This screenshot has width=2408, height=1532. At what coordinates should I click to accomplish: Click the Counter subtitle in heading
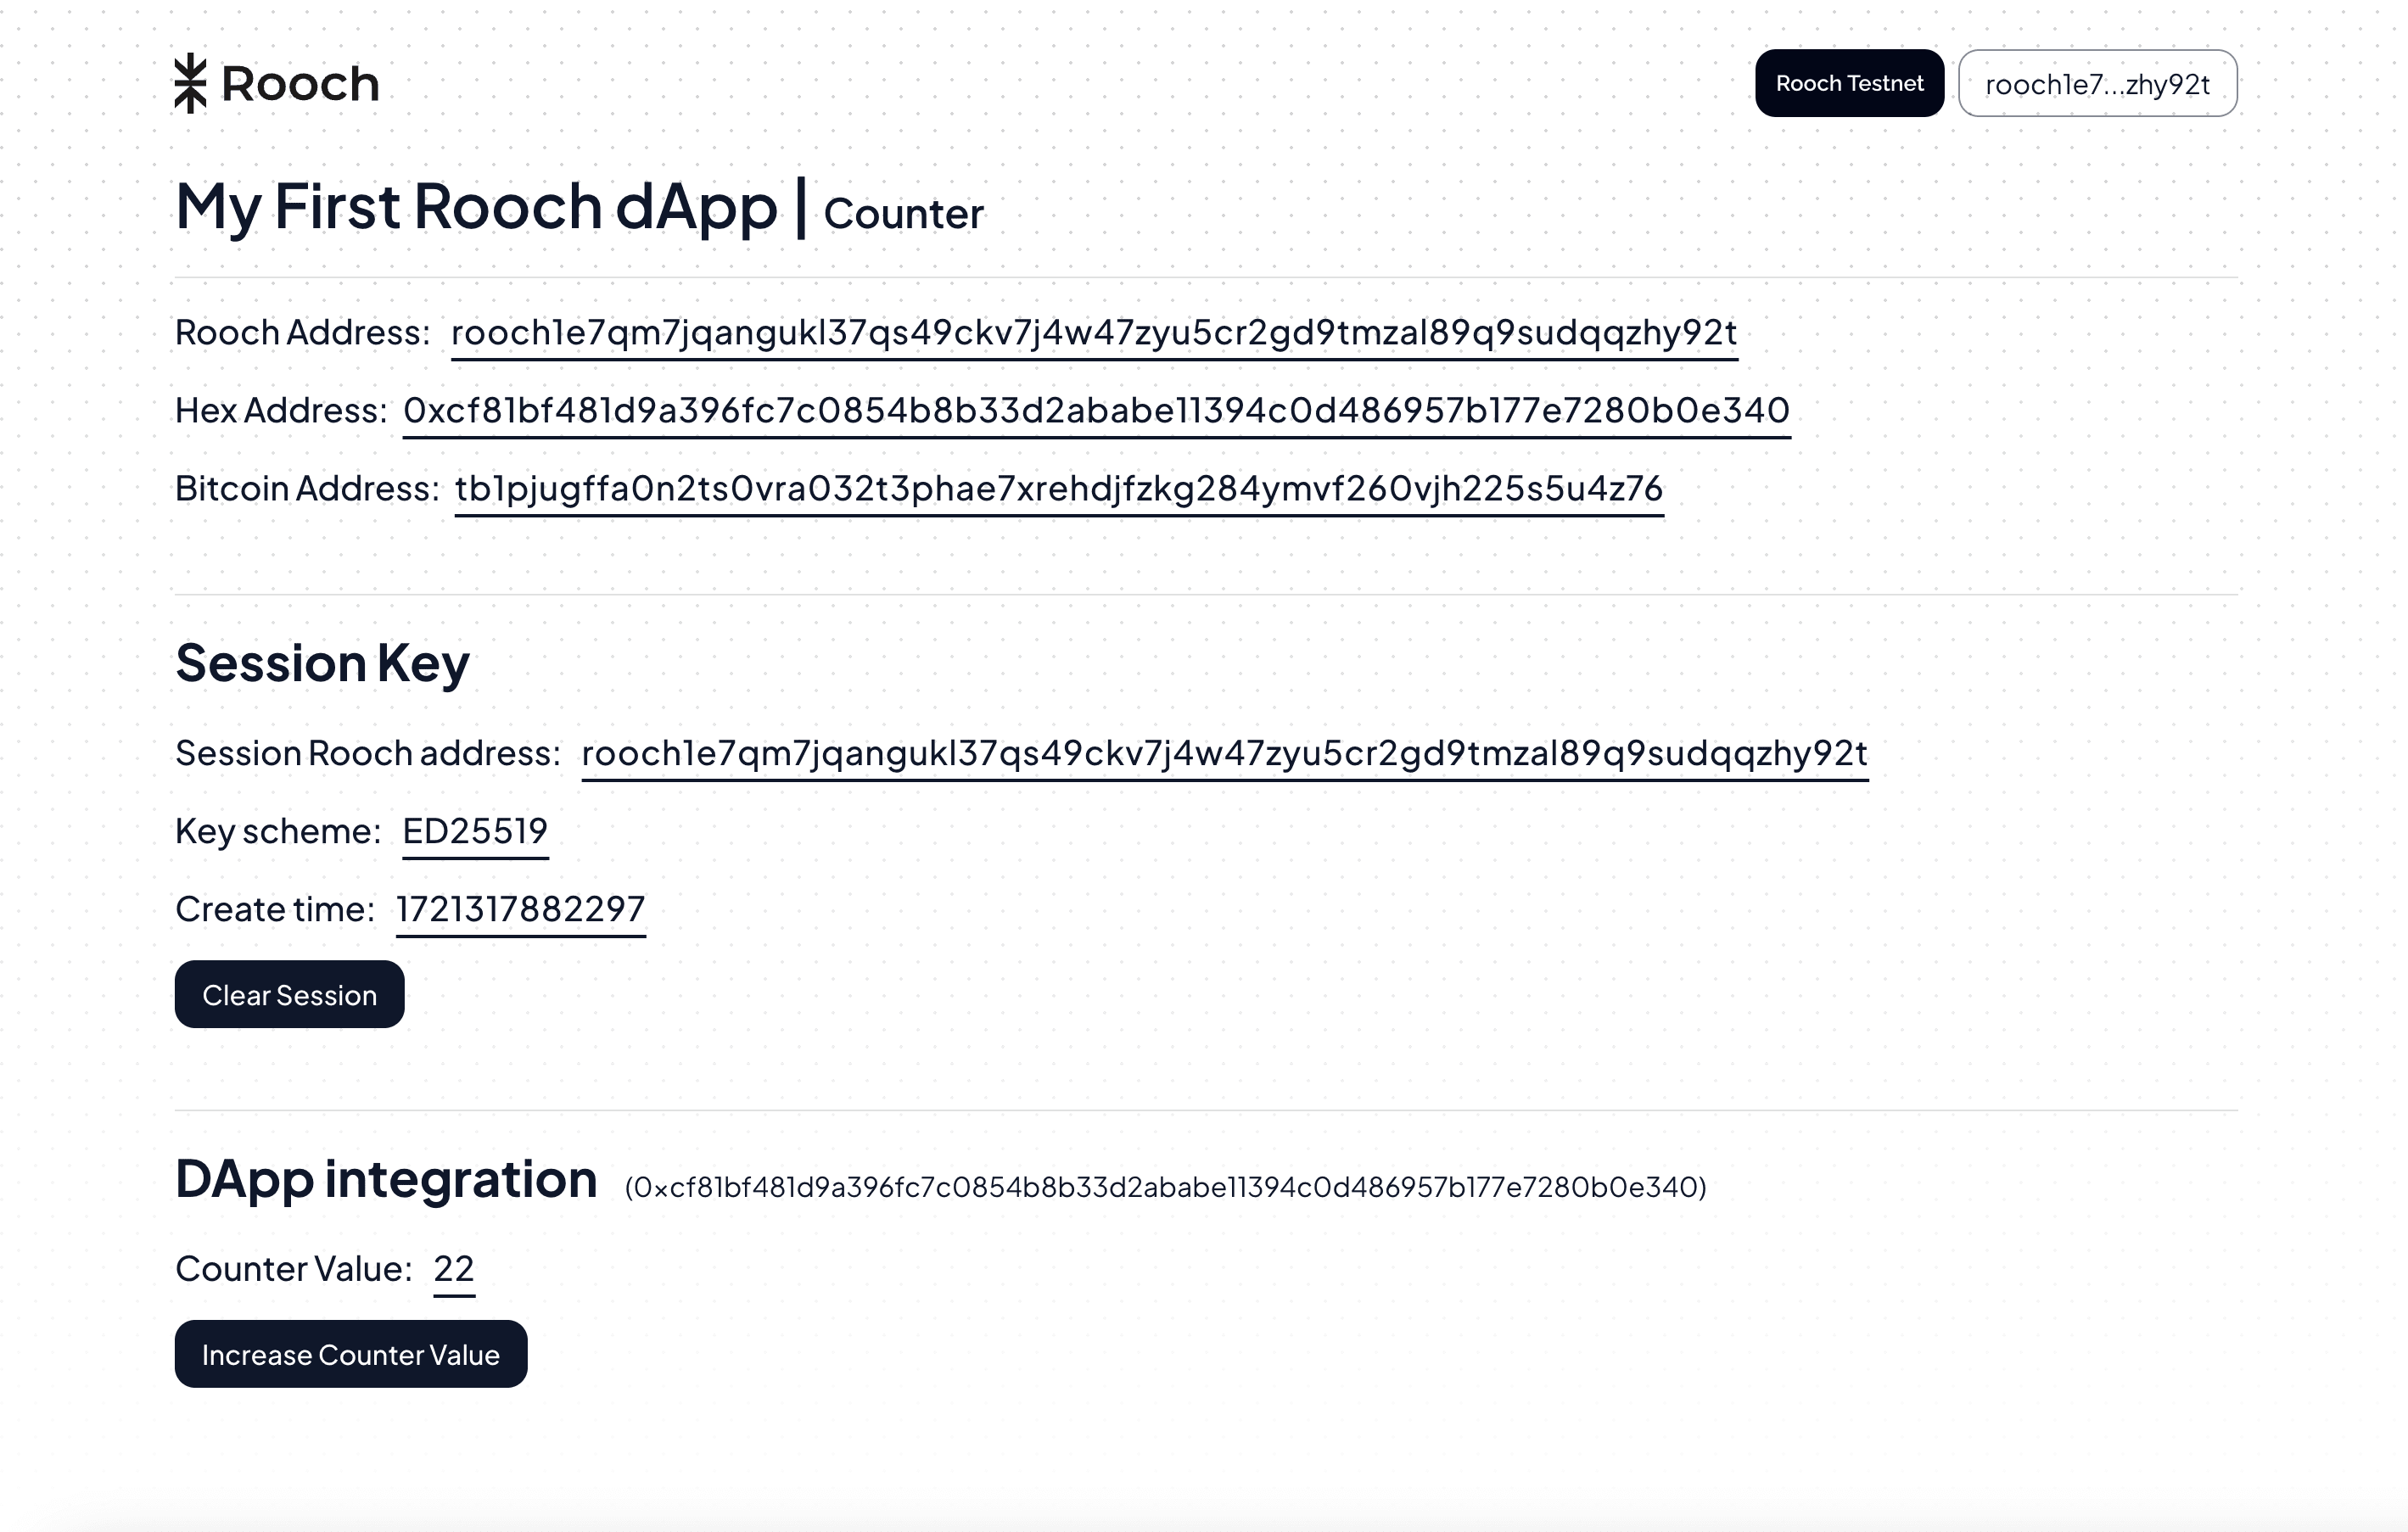tap(904, 214)
